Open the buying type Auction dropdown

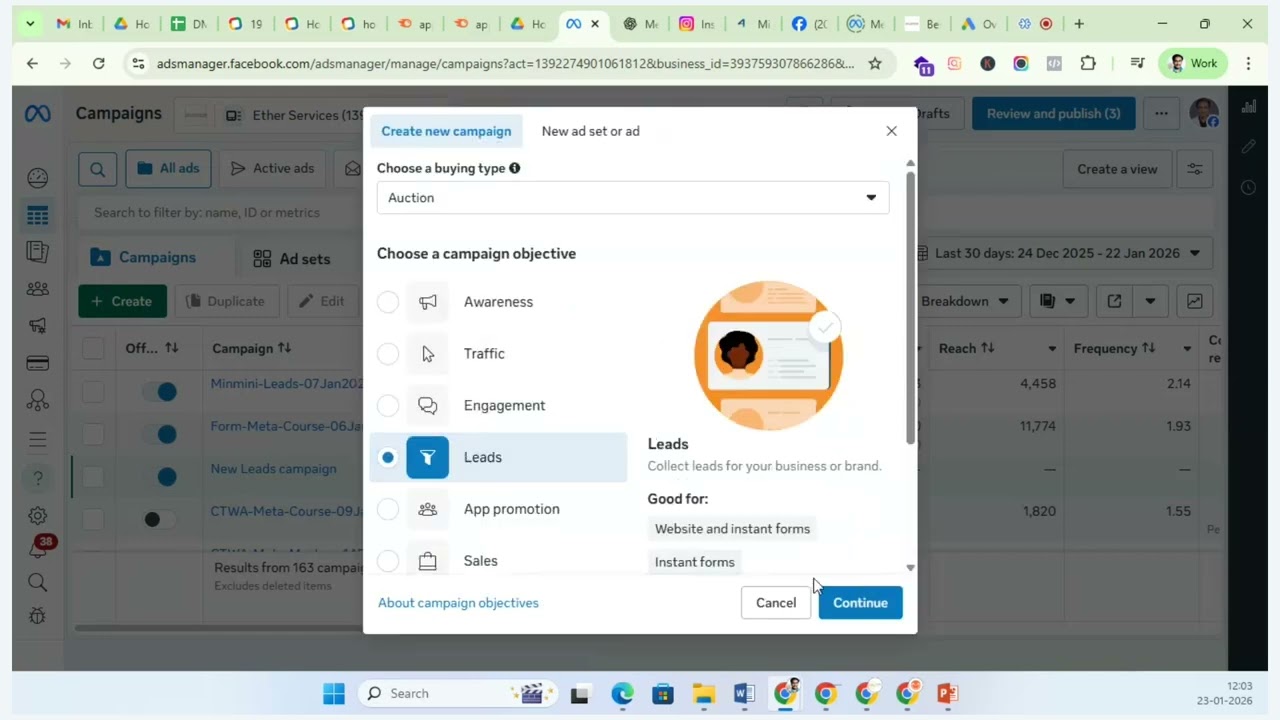point(633,198)
